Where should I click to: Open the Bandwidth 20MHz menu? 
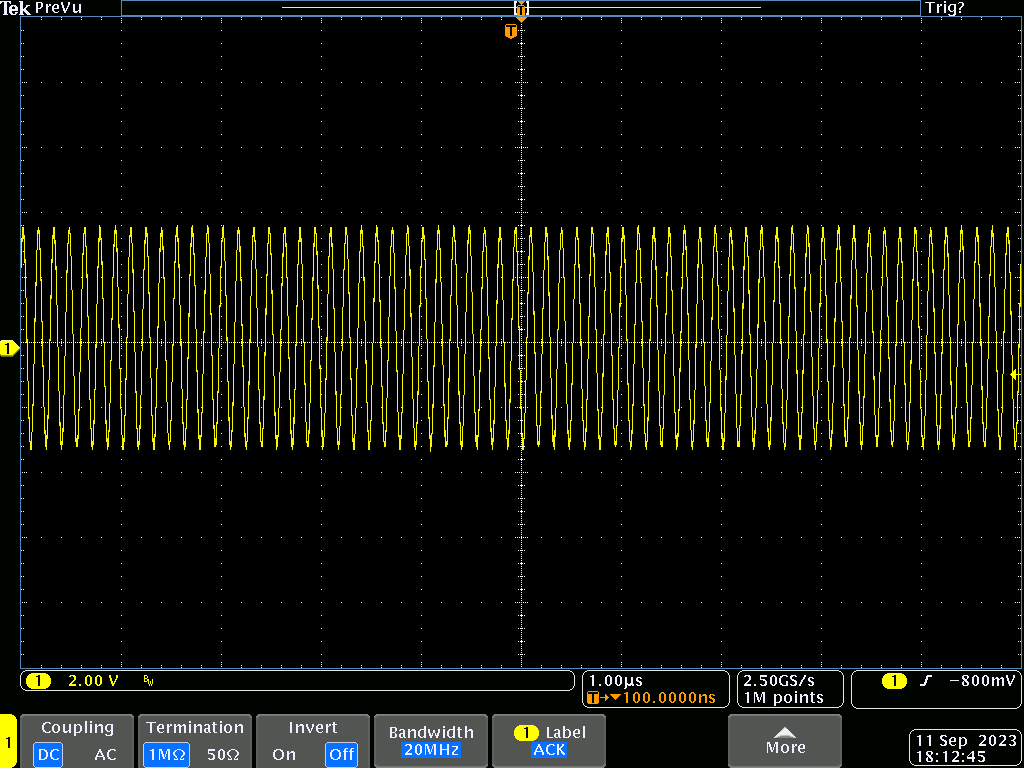point(431,741)
